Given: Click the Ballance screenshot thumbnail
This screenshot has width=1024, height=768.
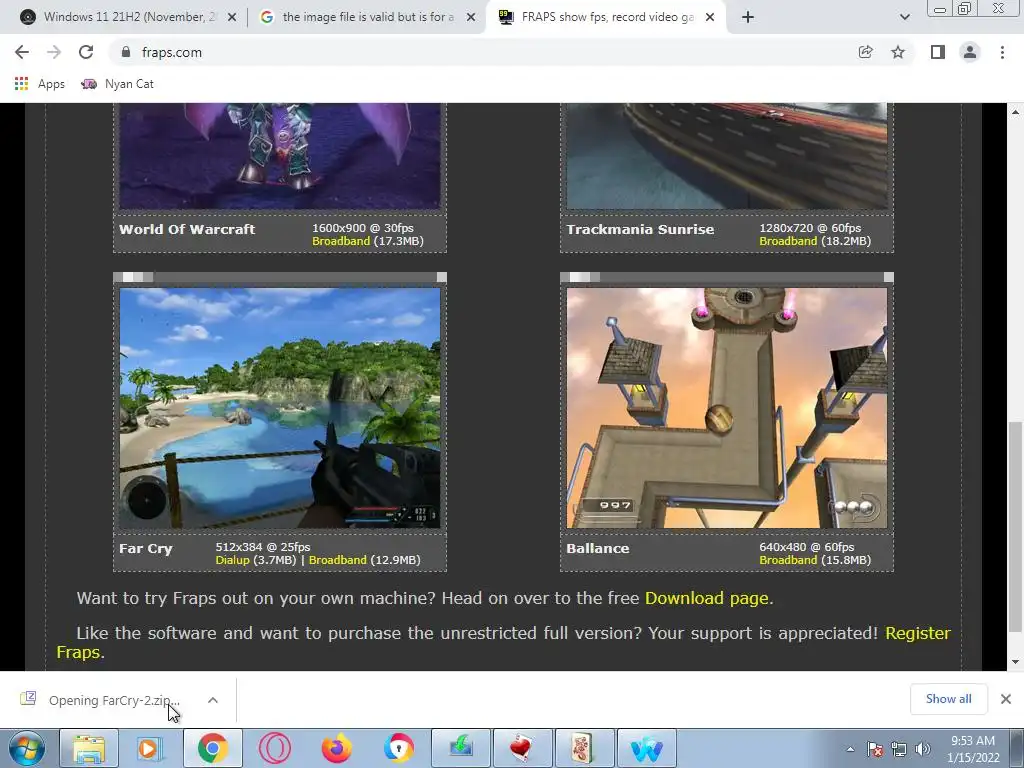Looking at the screenshot, I should 727,408.
